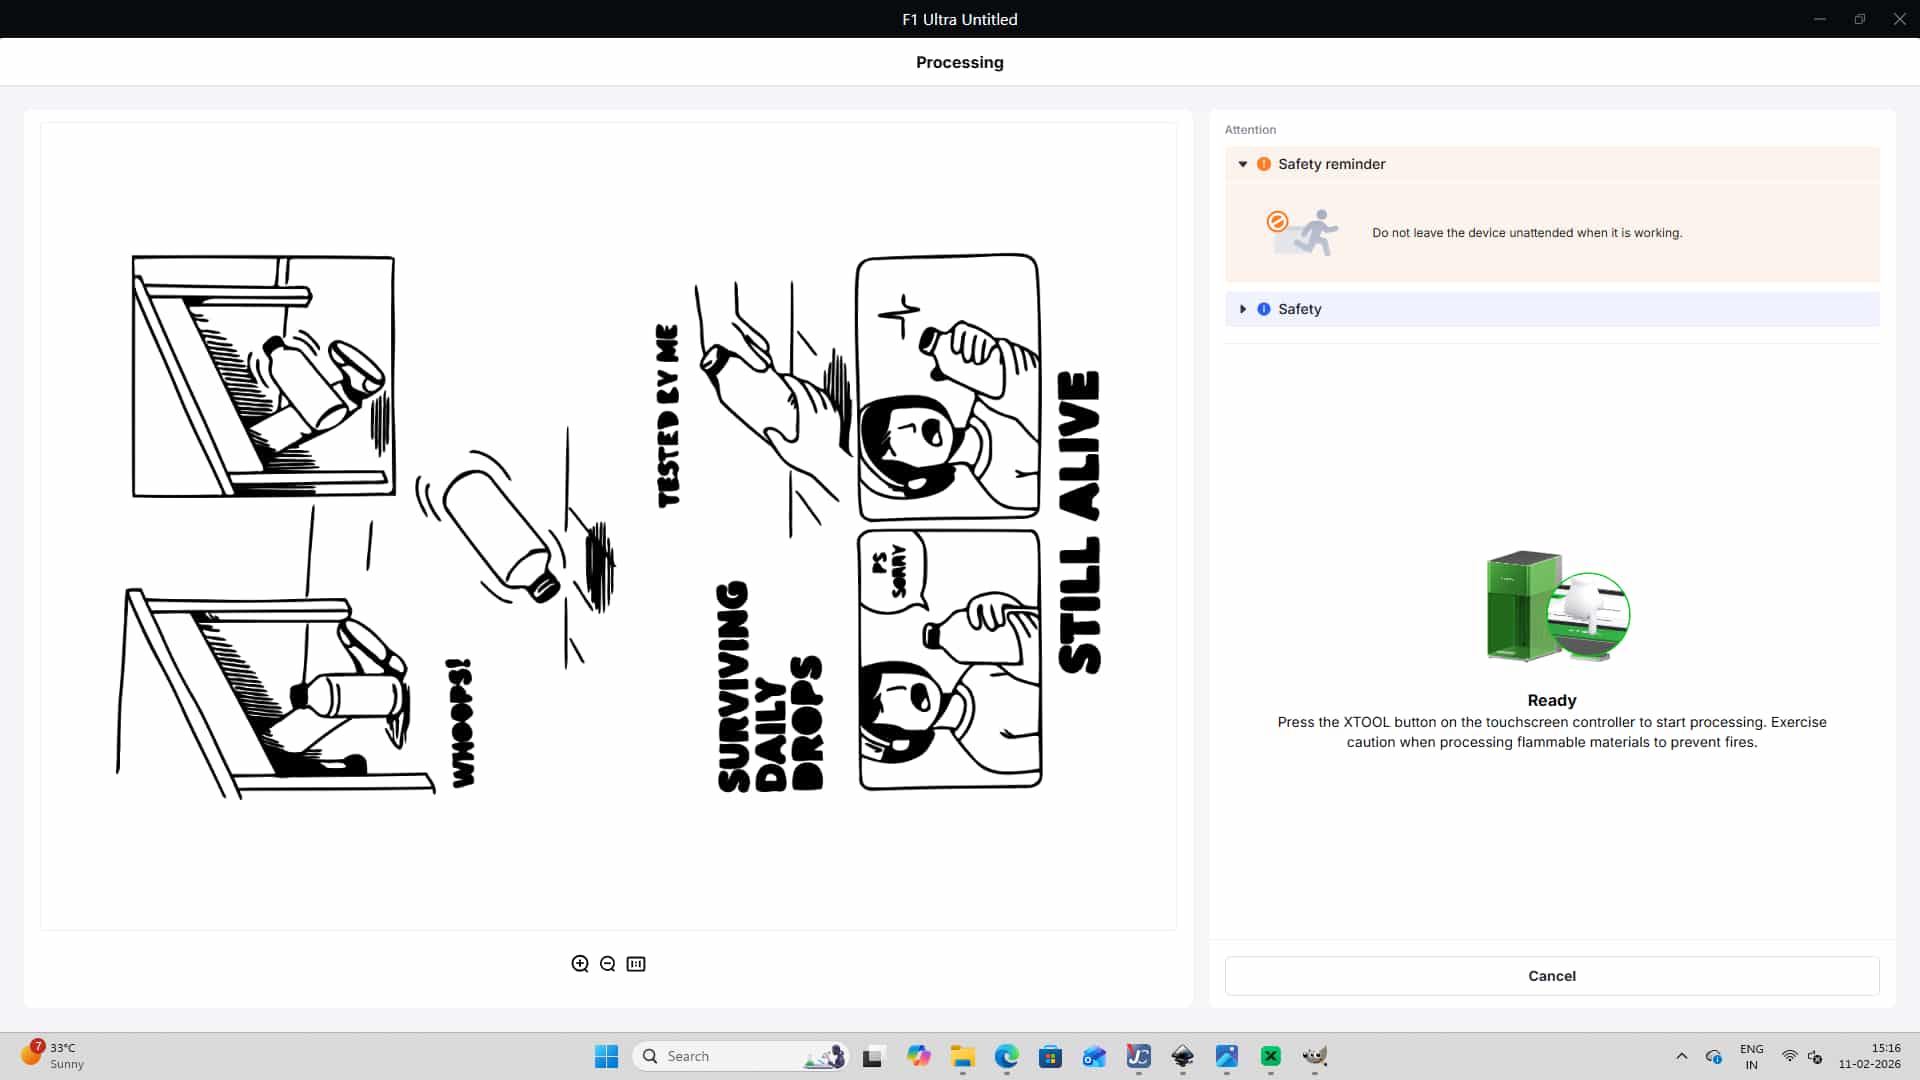Open File Explorer from taskbar
Image resolution: width=1920 pixels, height=1080 pixels.
[x=962, y=1056]
